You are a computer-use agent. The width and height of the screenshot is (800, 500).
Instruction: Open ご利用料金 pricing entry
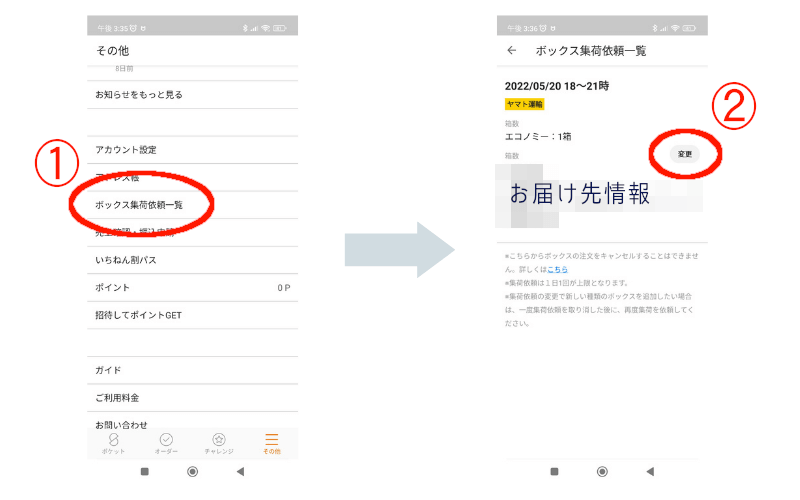[x=117, y=398]
